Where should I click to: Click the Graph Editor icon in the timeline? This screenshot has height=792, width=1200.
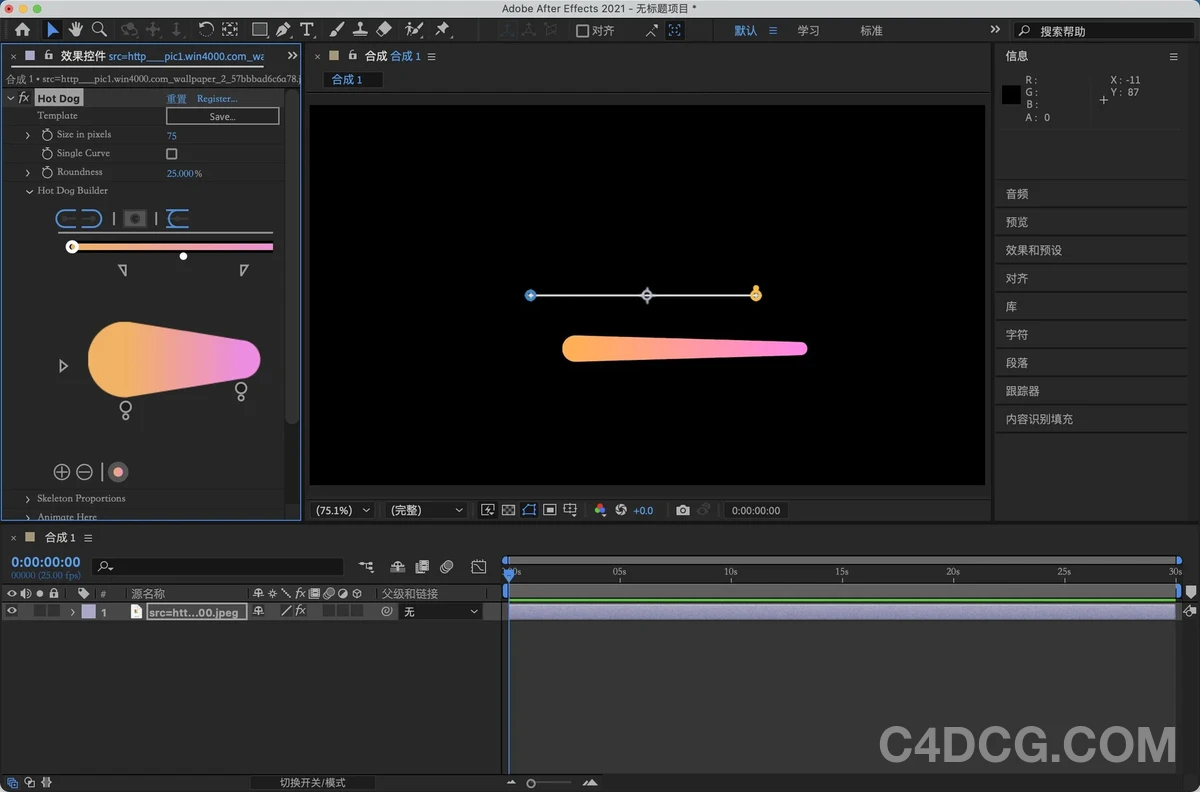[x=479, y=566]
